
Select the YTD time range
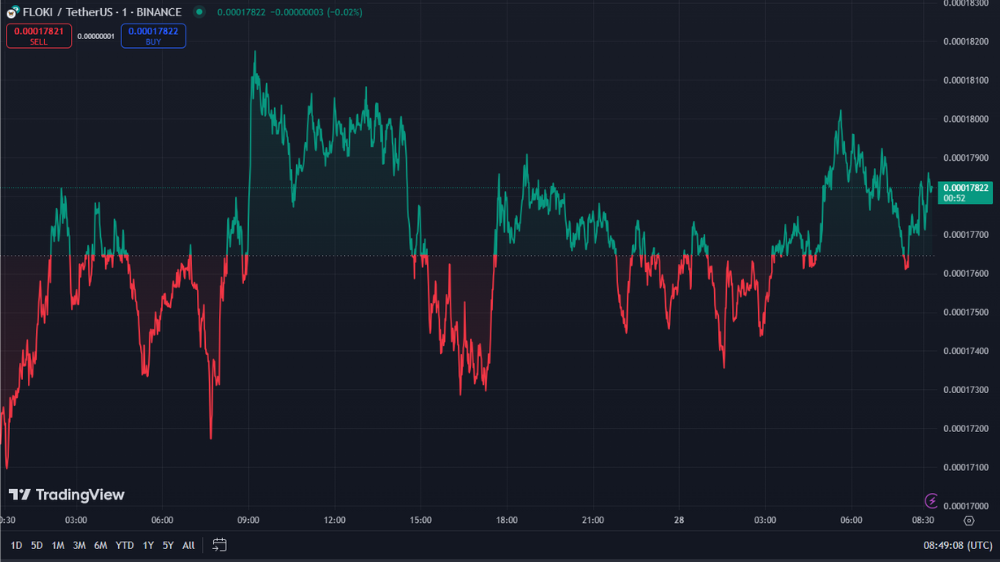pyautogui.click(x=124, y=545)
